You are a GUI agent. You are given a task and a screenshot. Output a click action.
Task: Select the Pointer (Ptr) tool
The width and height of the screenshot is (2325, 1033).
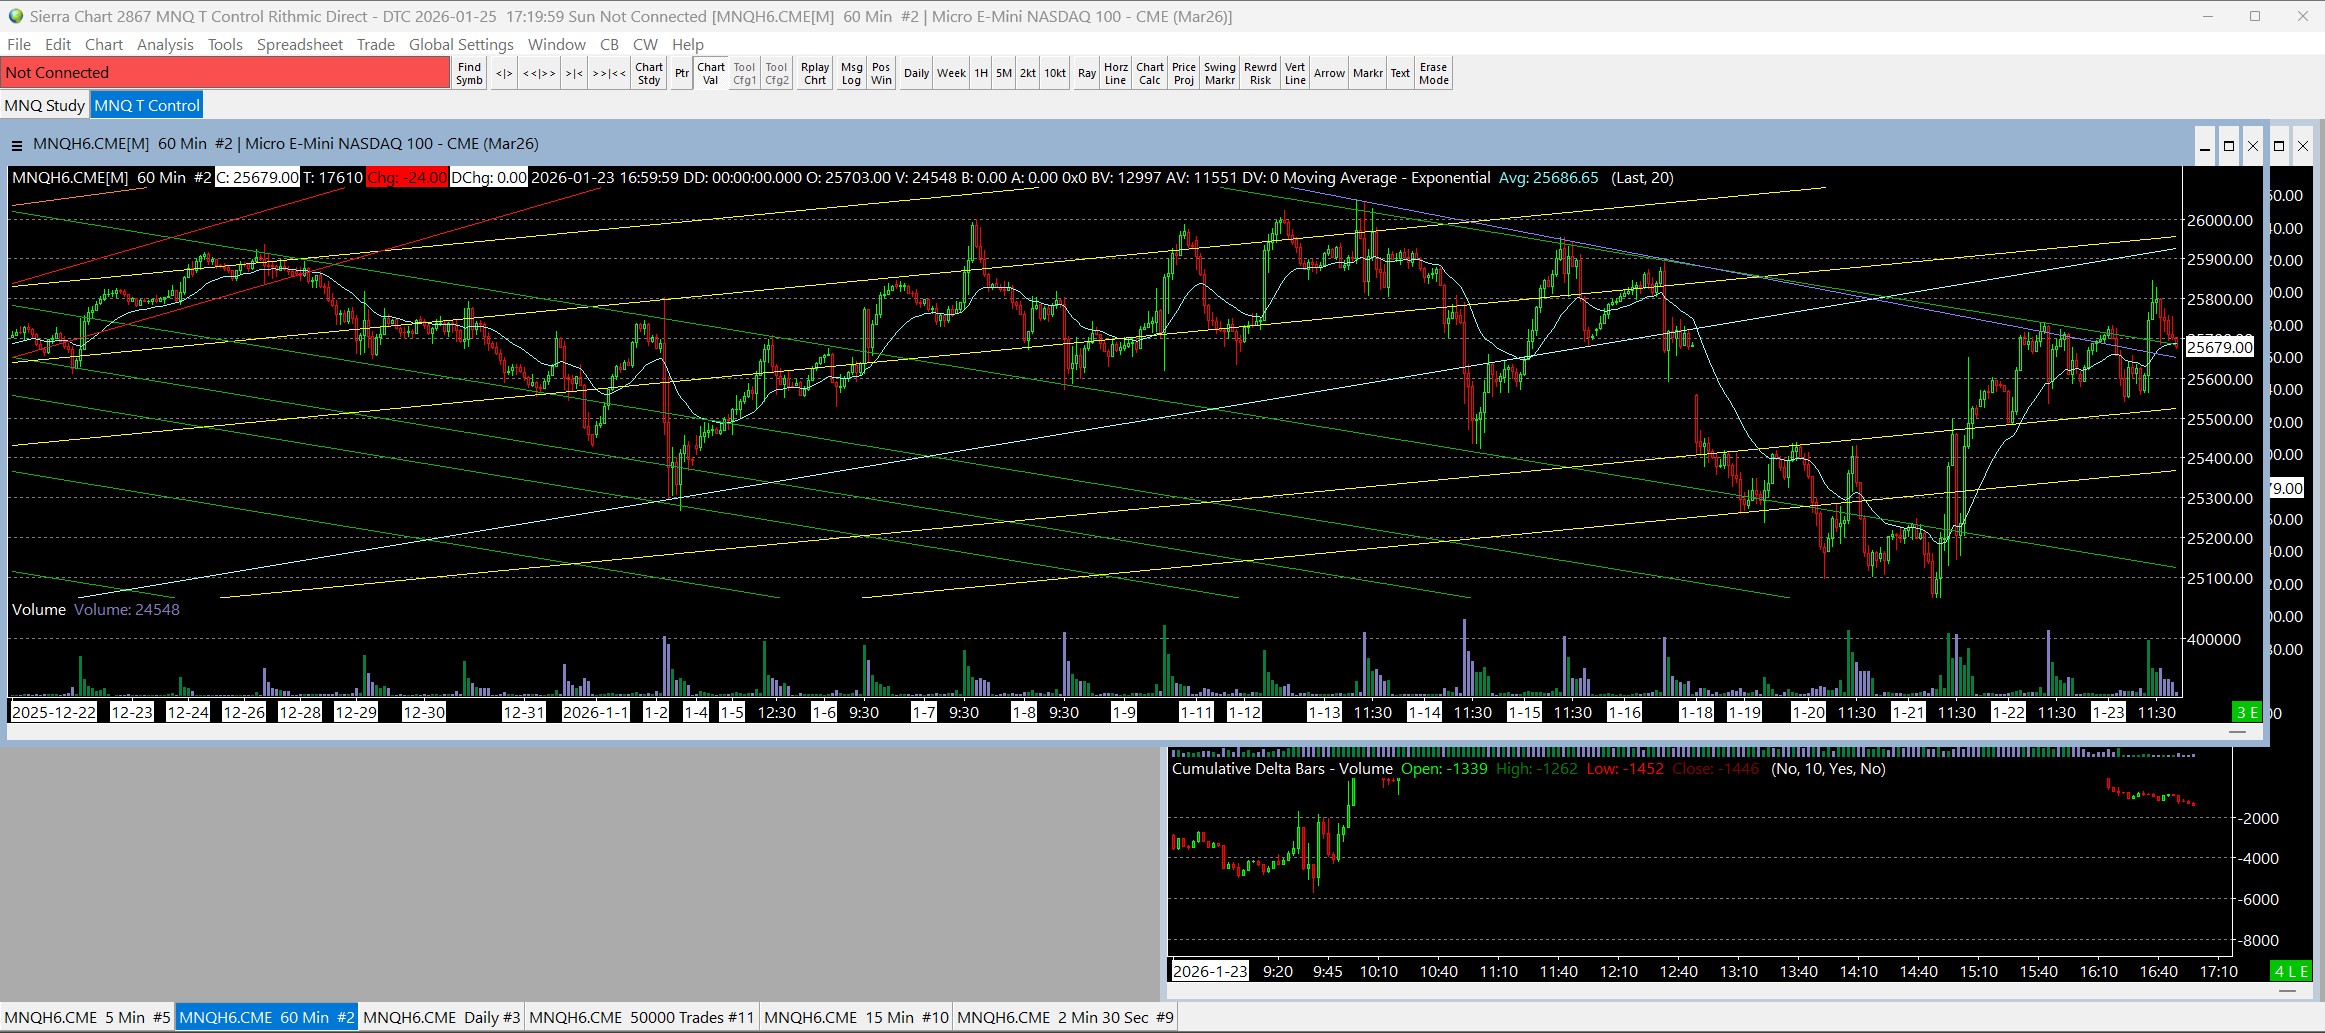pos(682,73)
